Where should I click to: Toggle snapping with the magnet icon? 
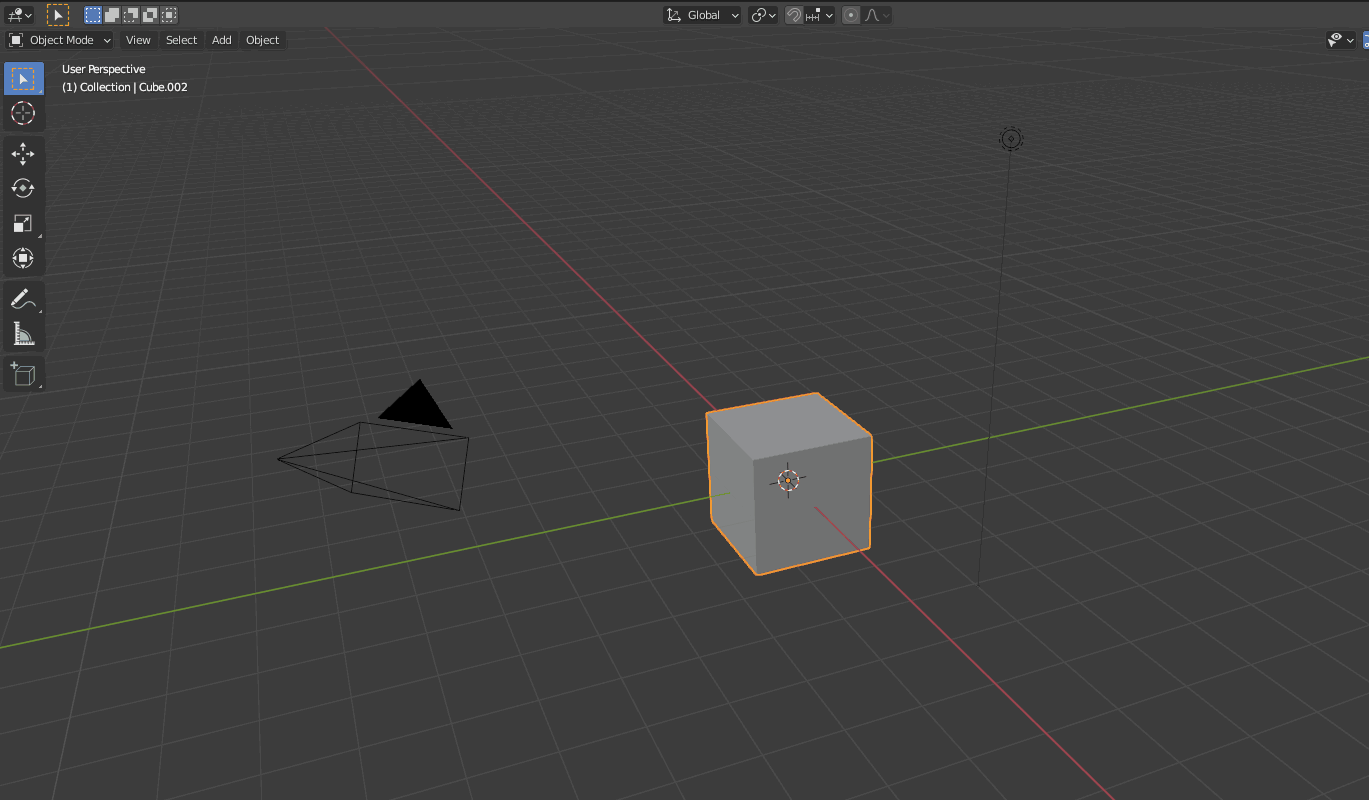(793, 15)
